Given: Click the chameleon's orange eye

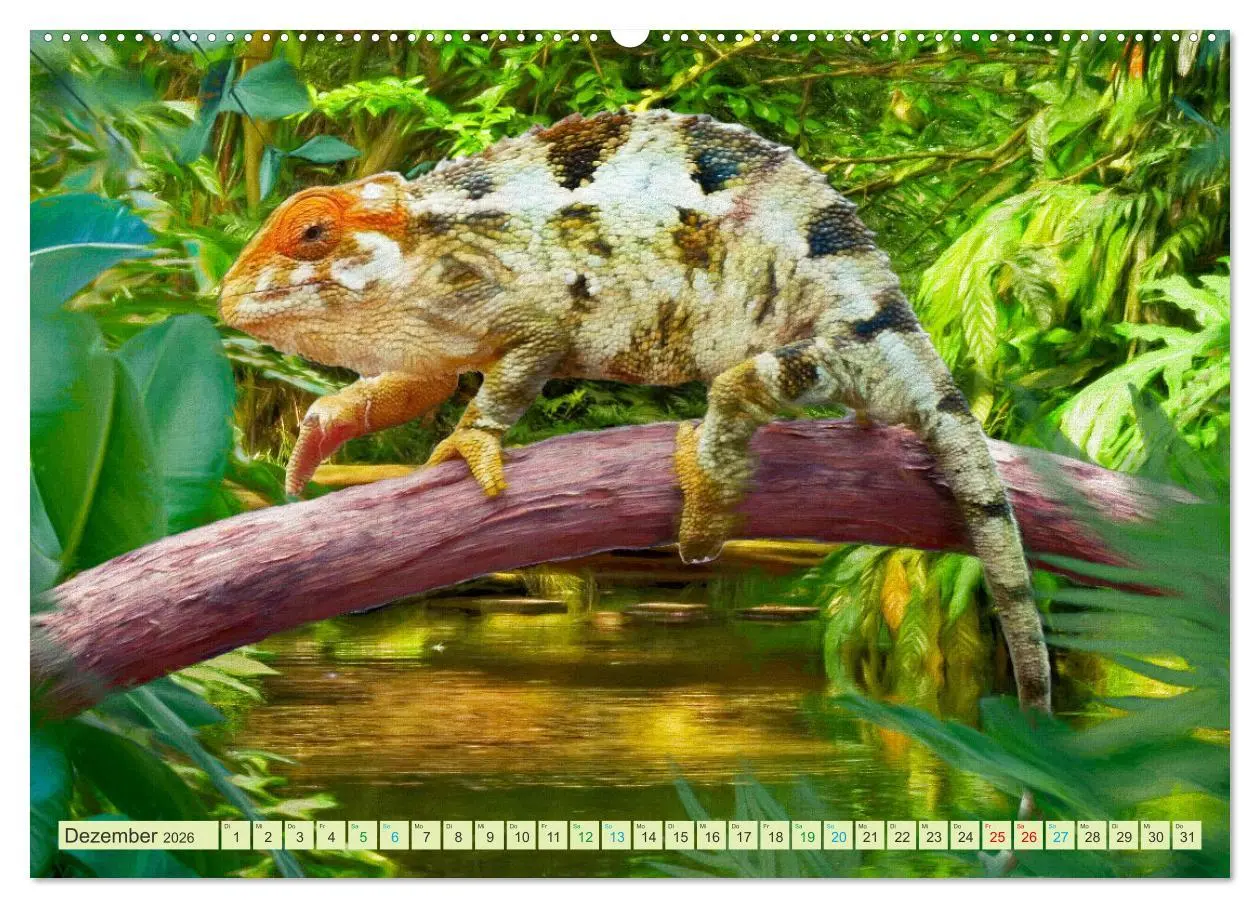Looking at the screenshot, I should click(x=312, y=232).
